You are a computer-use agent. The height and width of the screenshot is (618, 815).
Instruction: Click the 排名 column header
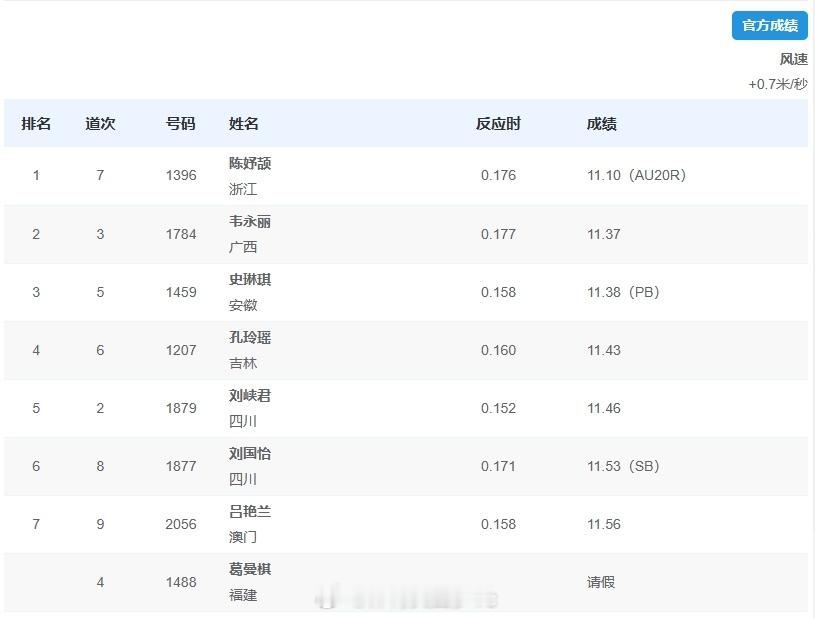tap(36, 124)
